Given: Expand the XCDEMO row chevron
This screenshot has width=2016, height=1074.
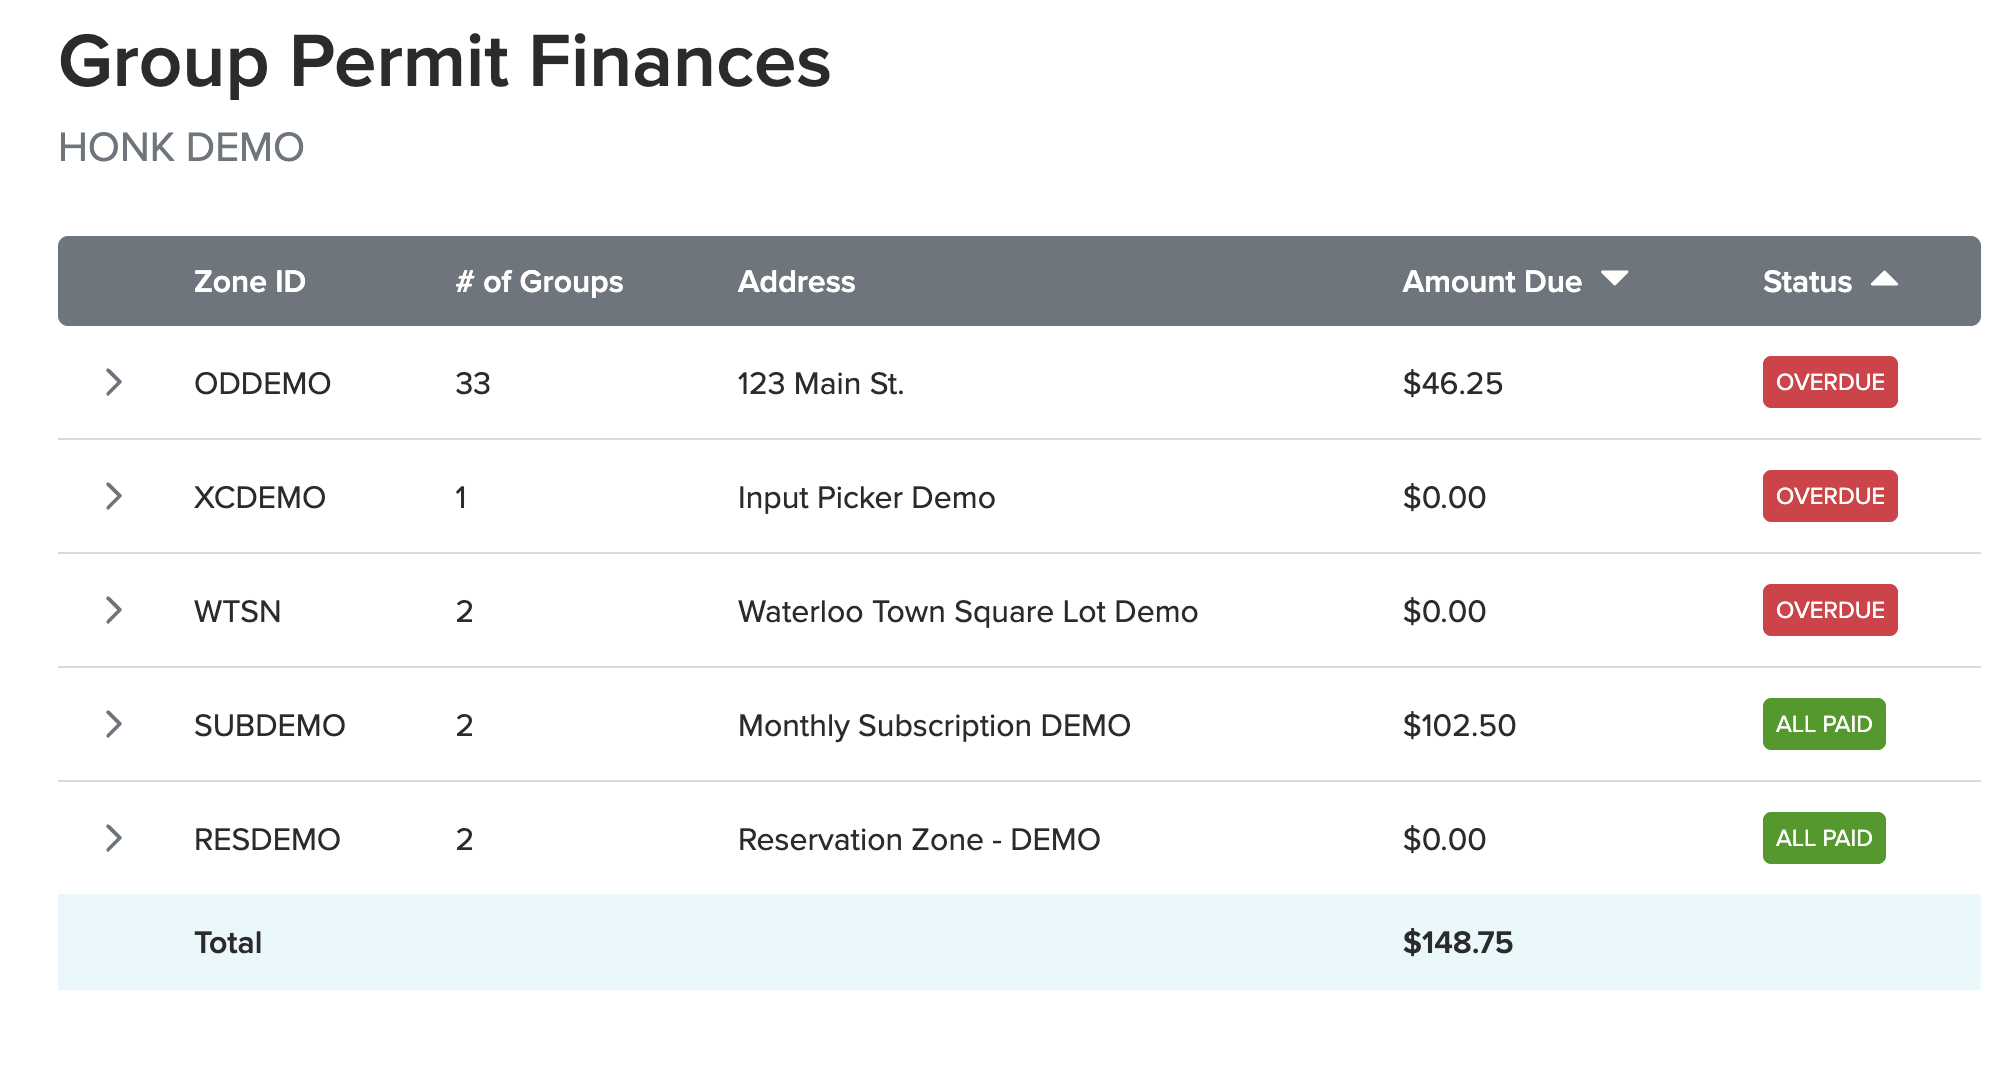Looking at the screenshot, I should click(x=114, y=496).
